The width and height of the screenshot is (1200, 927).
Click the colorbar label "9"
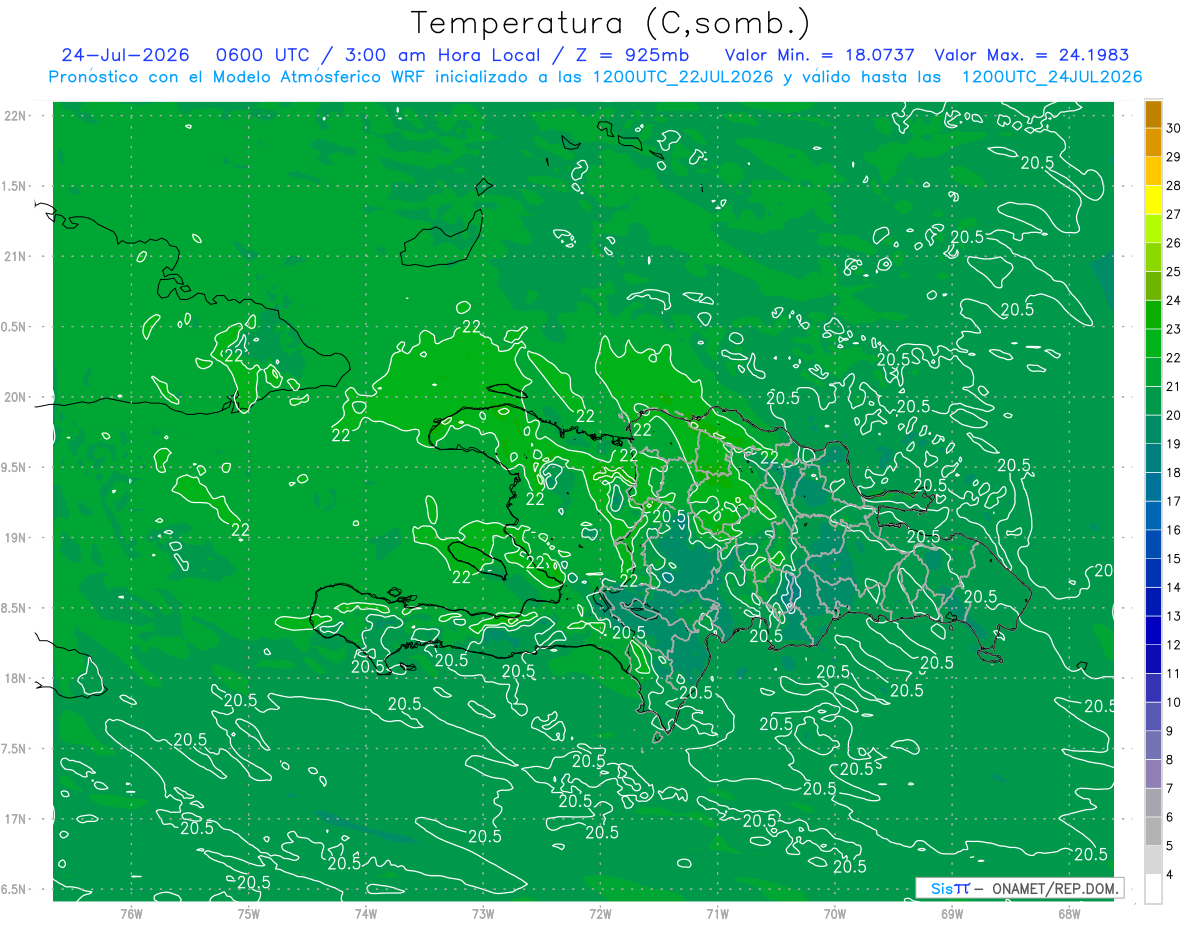(x=1170, y=731)
